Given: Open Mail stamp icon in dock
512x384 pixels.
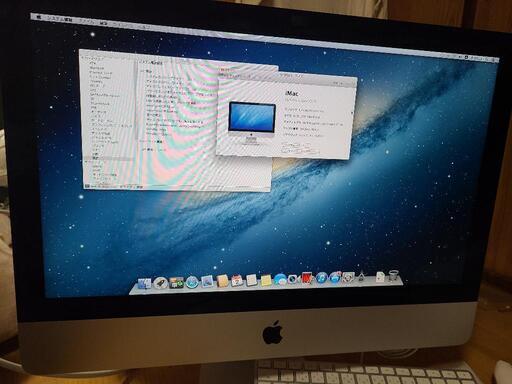Looking at the screenshot, I should tap(207, 282).
